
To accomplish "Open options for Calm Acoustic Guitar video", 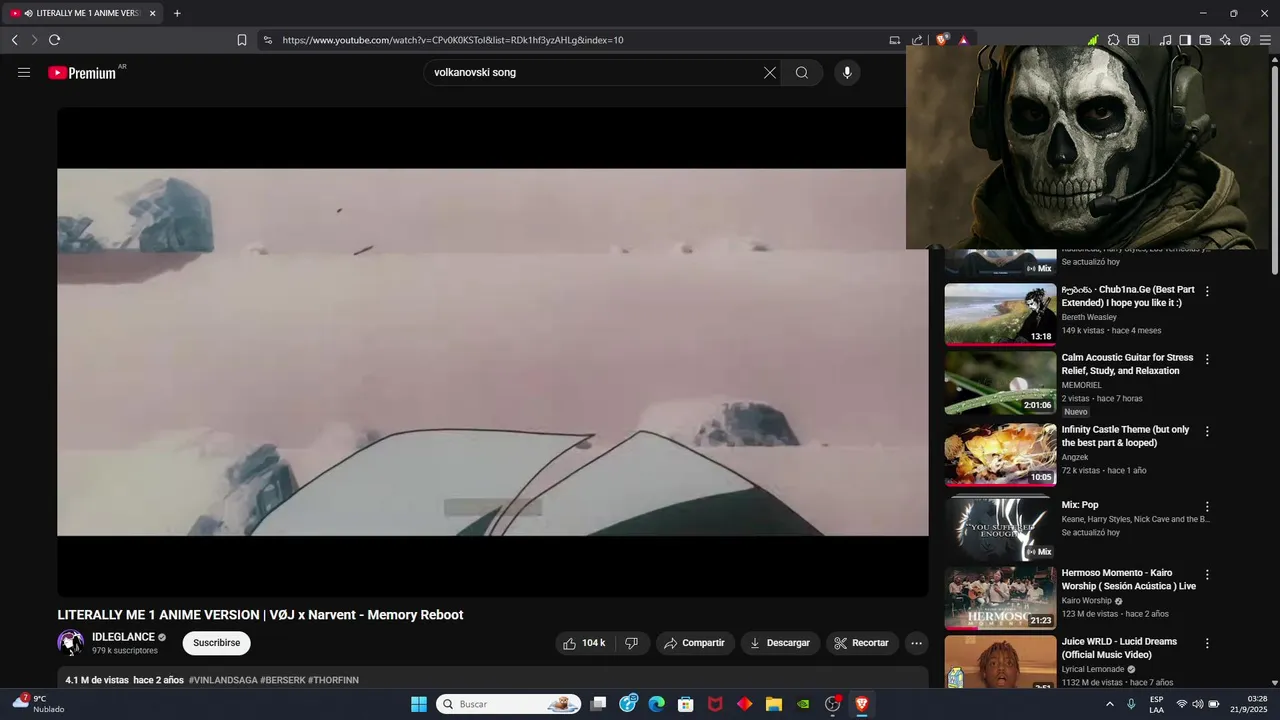I will pyautogui.click(x=1207, y=359).
